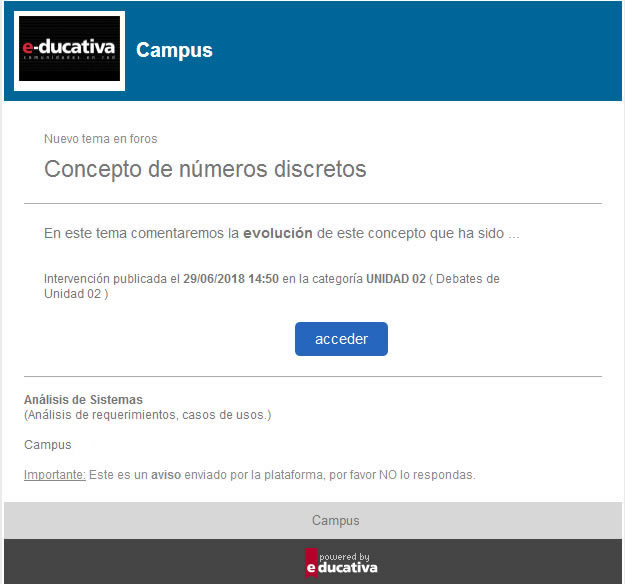
Task: Click the underlined Importante text
Action: 55,475
